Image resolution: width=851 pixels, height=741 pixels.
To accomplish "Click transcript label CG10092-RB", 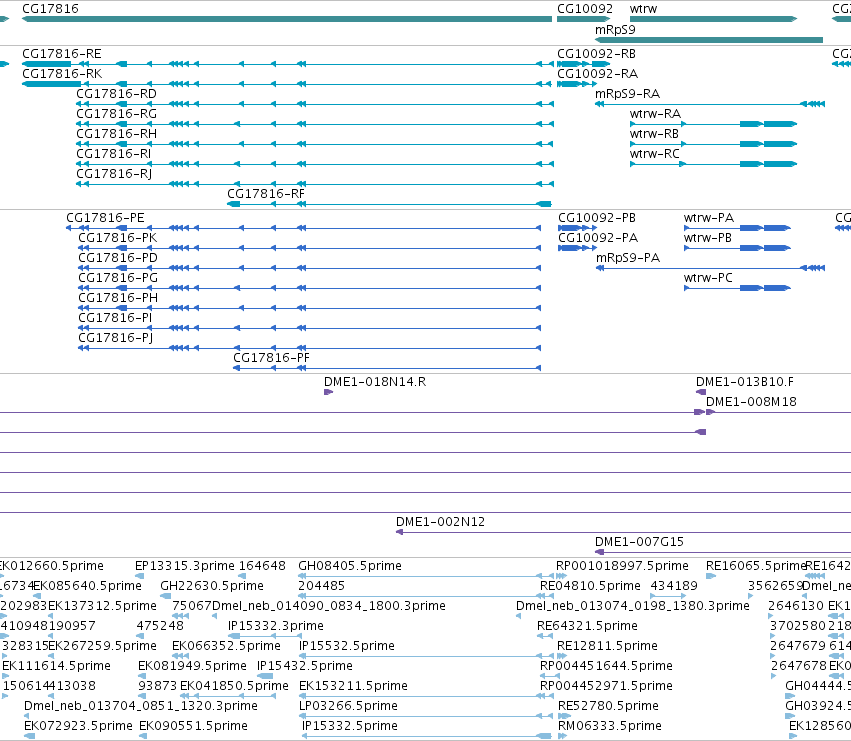I will tap(596, 54).
